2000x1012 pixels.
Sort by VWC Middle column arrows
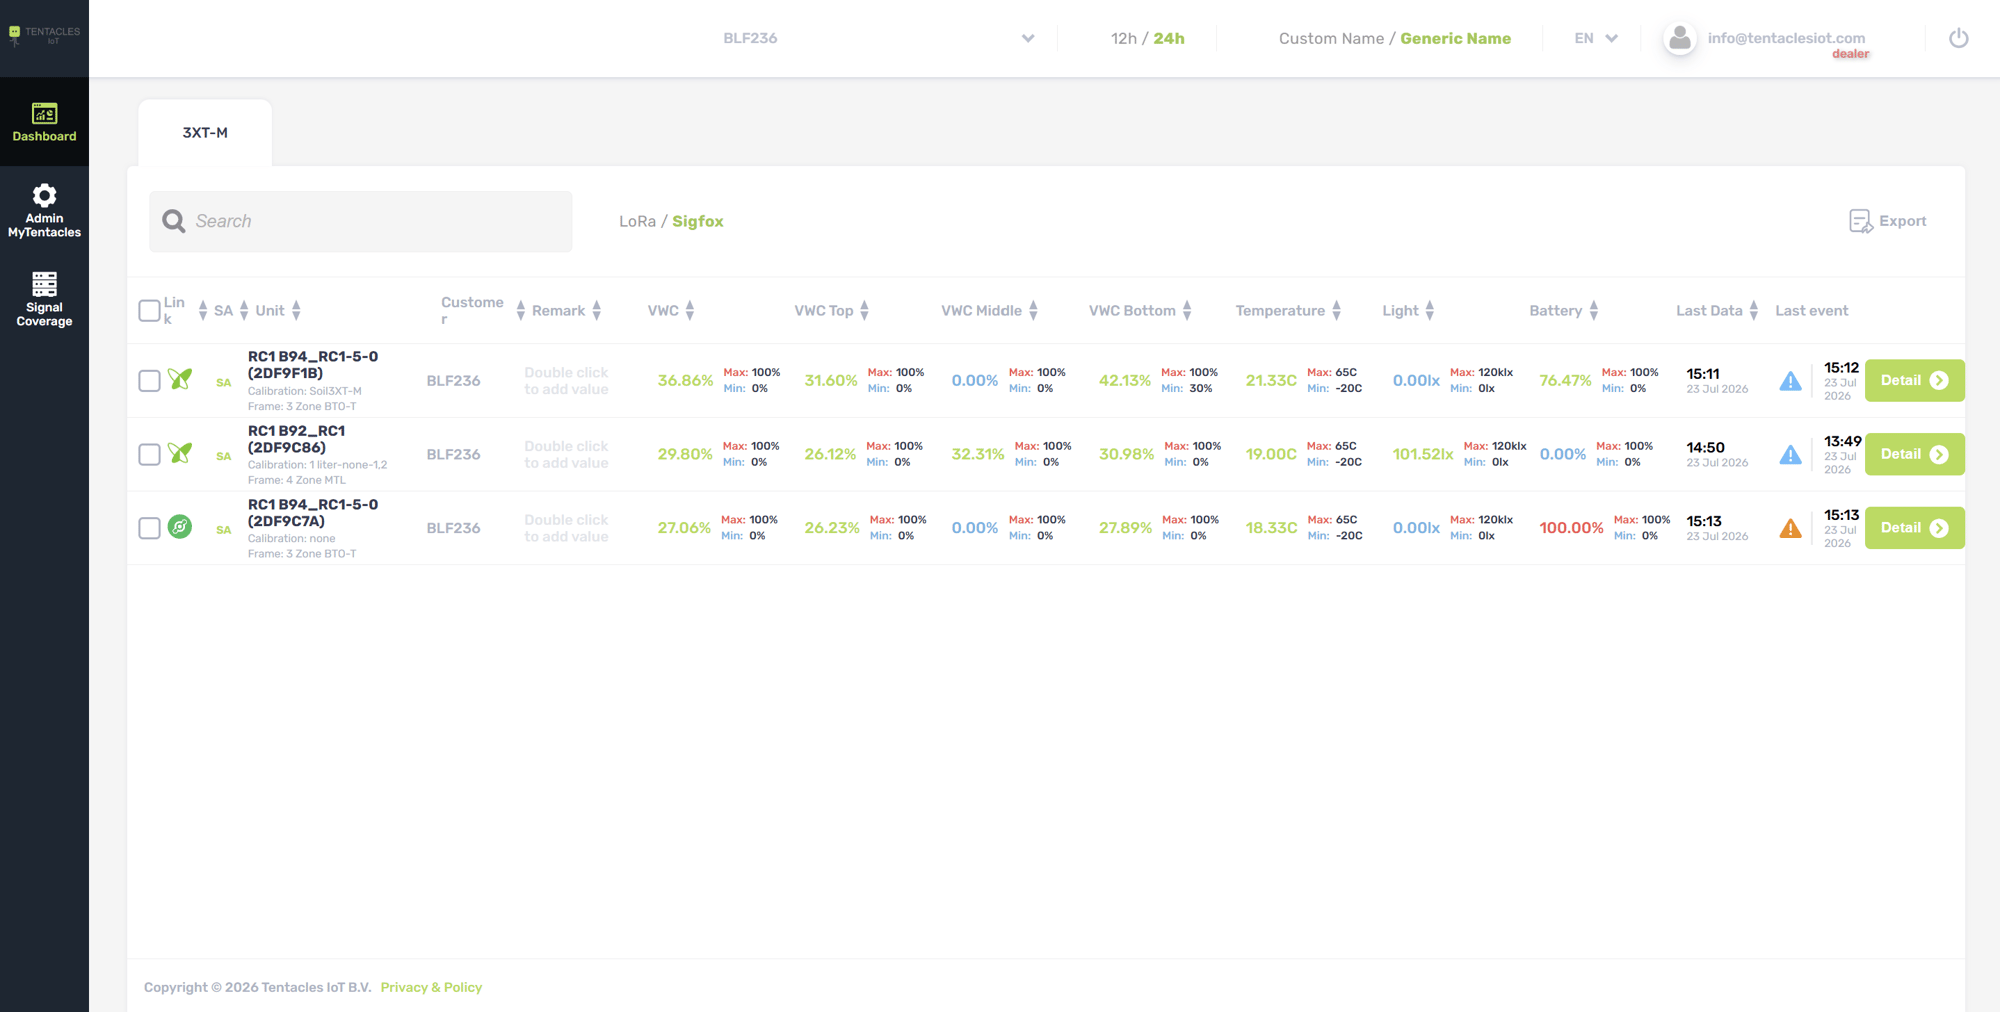1033,311
